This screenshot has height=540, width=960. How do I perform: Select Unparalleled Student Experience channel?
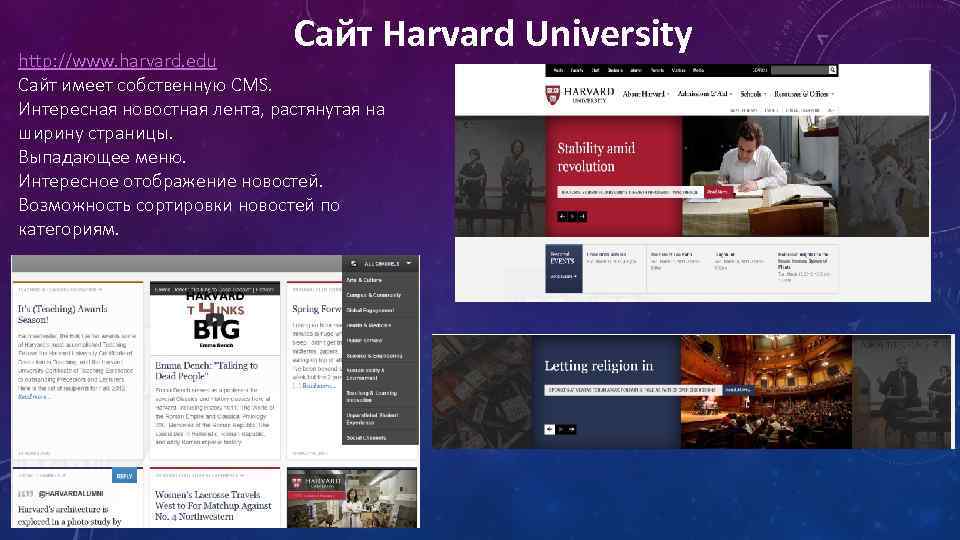click(x=373, y=419)
